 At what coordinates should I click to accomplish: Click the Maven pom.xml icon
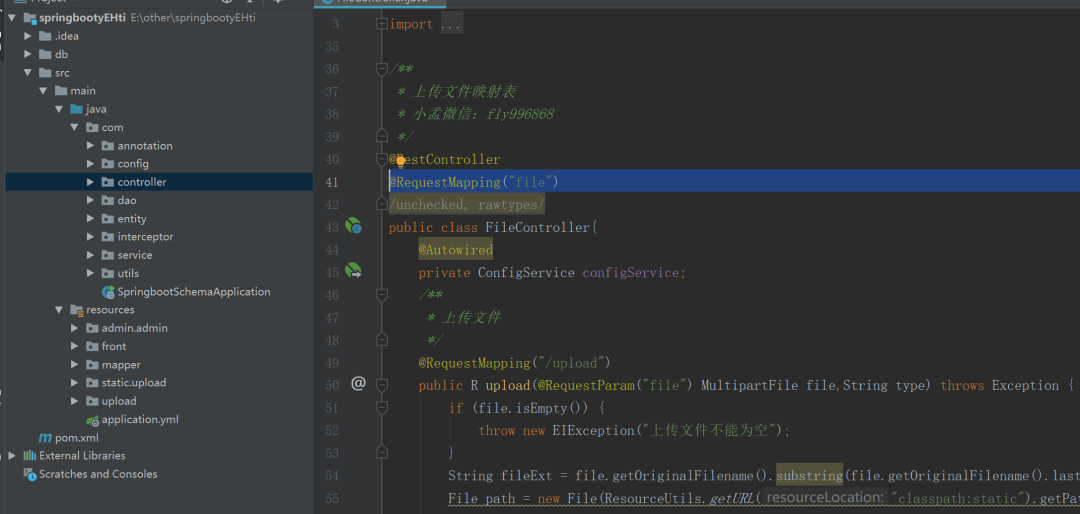click(x=45, y=438)
